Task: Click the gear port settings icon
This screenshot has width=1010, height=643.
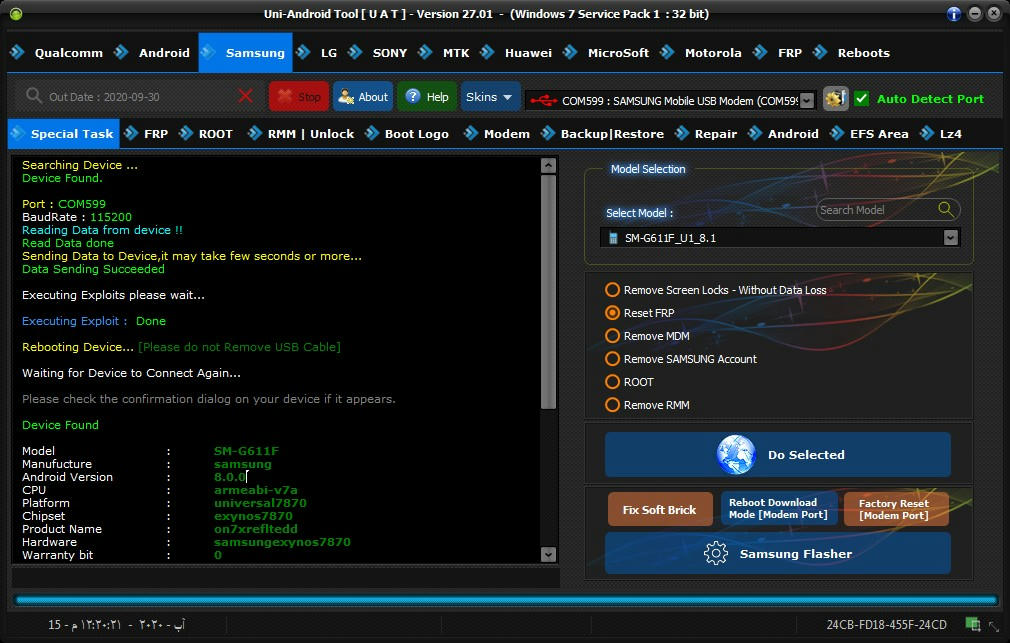Action: [x=835, y=99]
